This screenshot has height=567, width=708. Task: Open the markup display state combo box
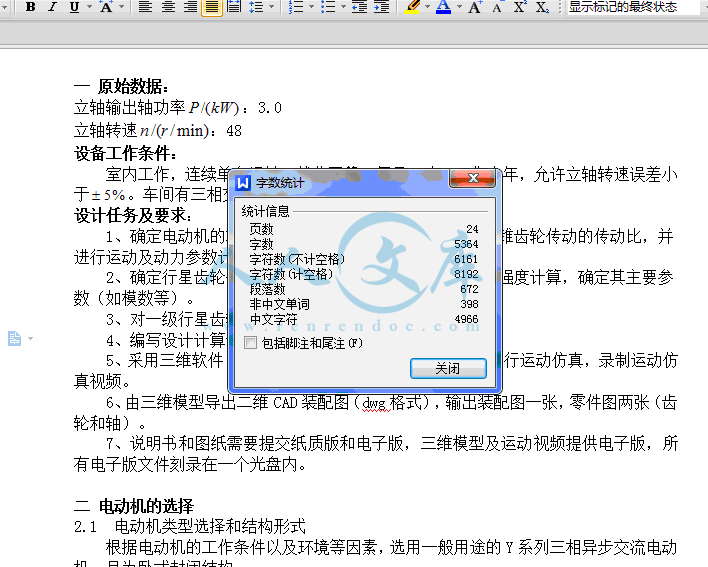pyautogui.click(x=637, y=7)
